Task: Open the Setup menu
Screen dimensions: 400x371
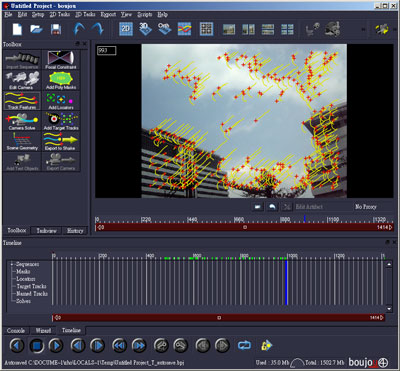Action: [38, 15]
